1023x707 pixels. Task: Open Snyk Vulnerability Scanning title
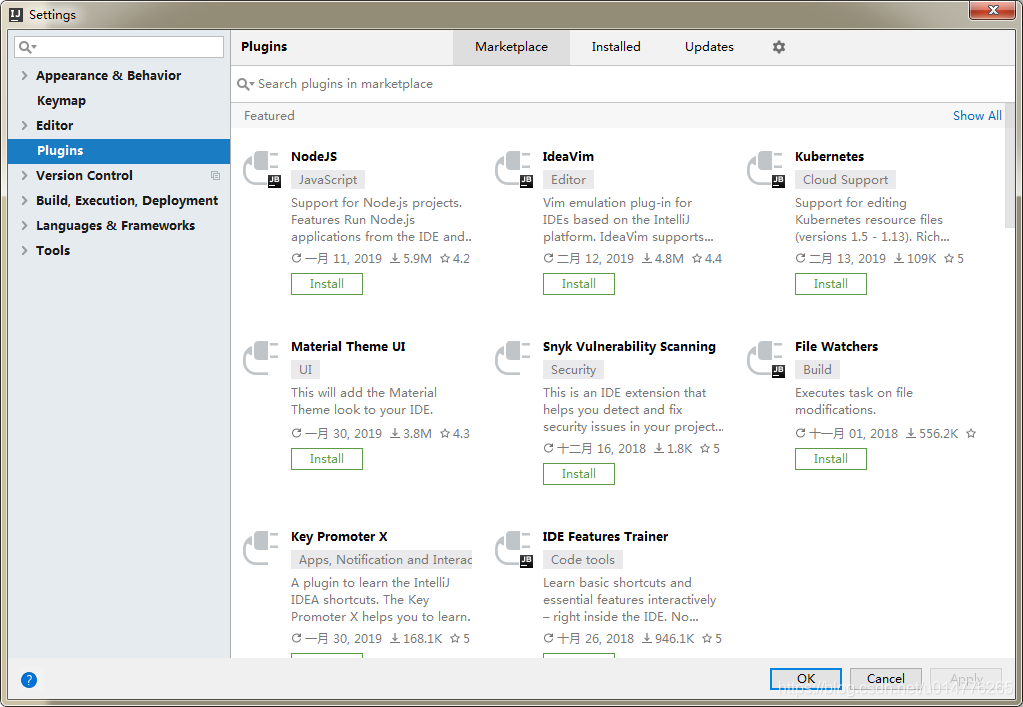click(x=629, y=346)
